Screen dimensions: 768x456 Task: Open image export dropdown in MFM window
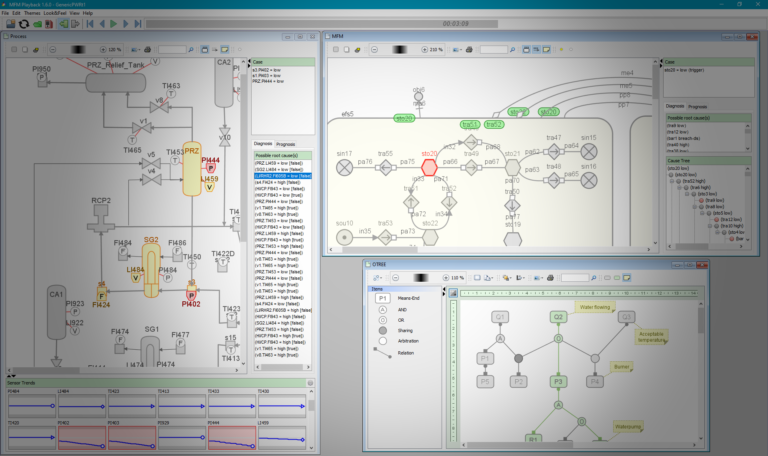pyautogui.click(x=457, y=49)
